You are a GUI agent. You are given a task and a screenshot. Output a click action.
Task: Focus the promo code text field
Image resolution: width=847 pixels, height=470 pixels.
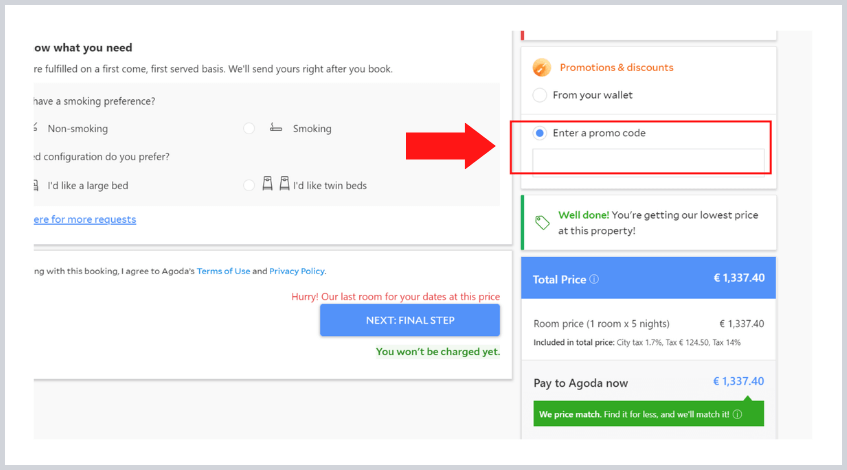[648, 160]
